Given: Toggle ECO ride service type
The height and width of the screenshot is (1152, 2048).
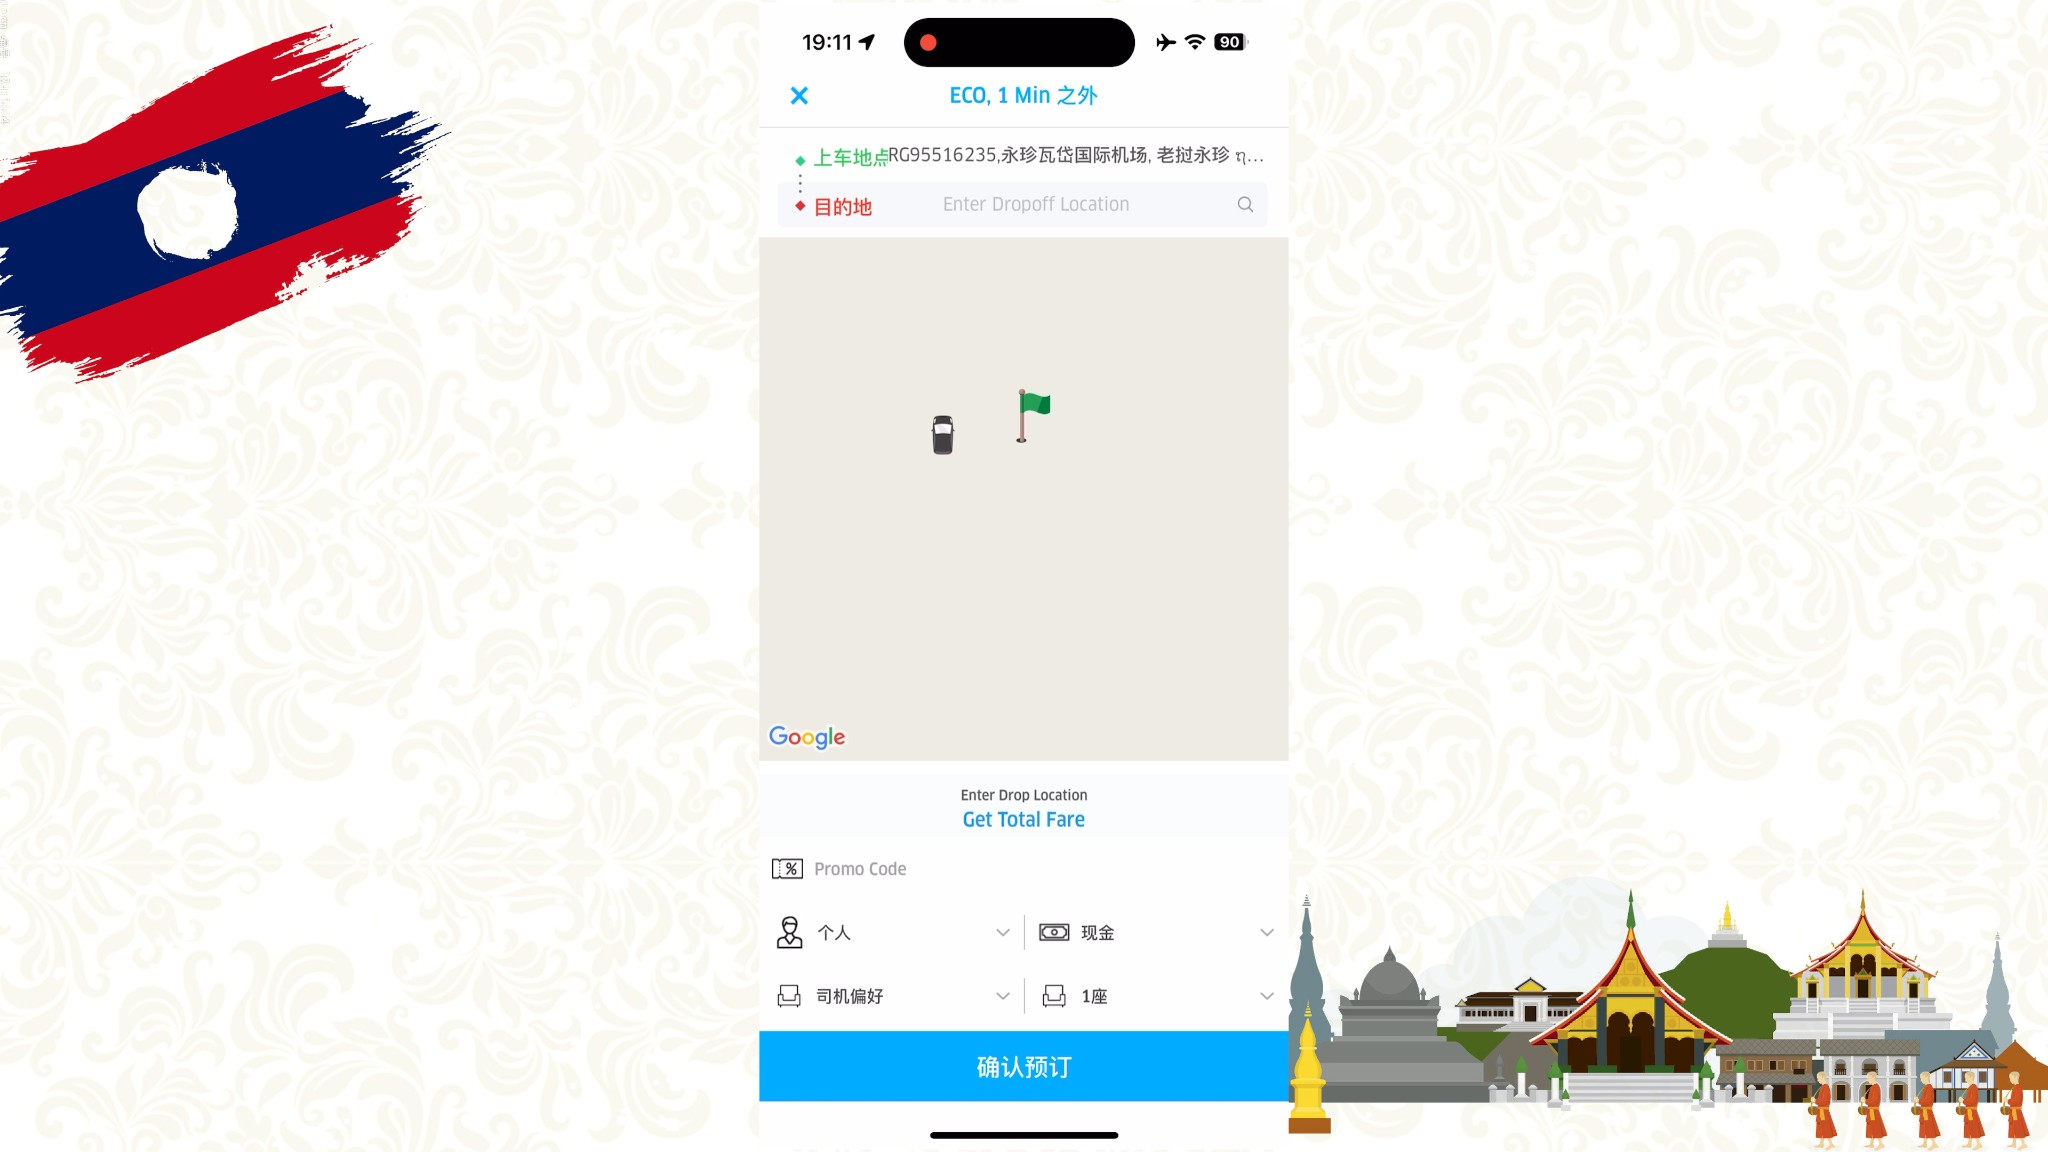Looking at the screenshot, I should [x=1023, y=96].
